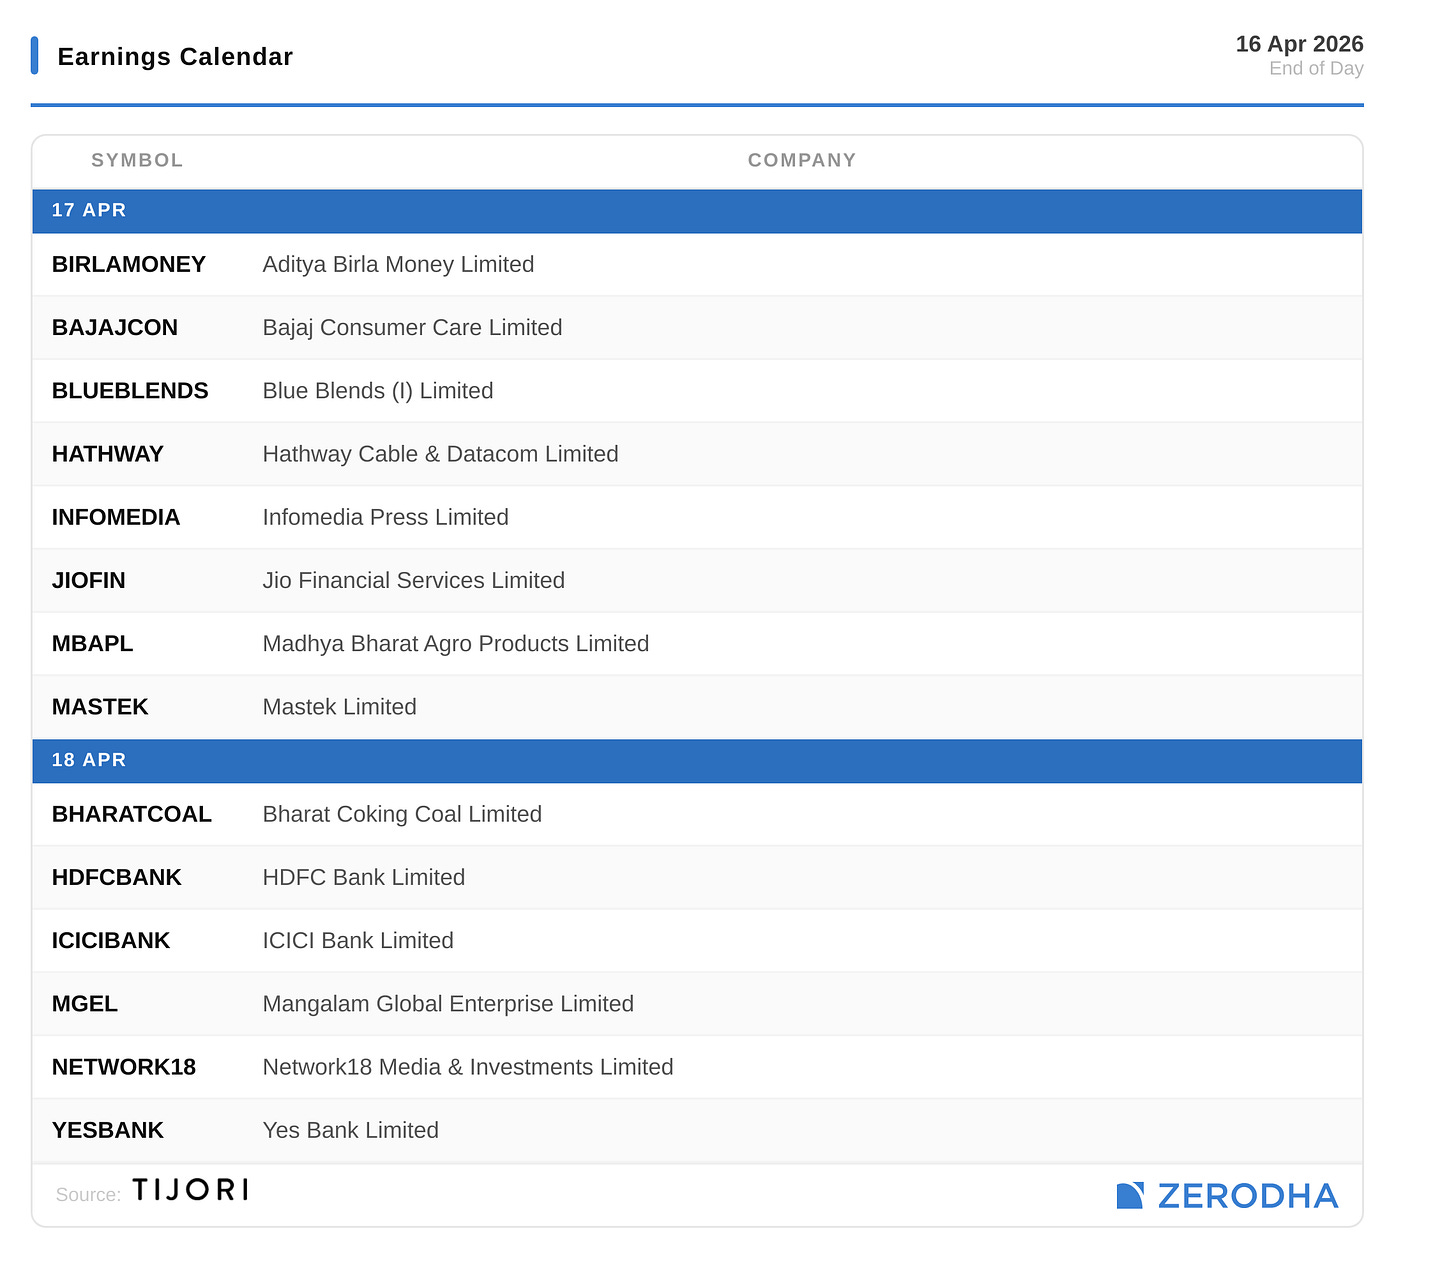The width and height of the screenshot is (1456, 1266).
Task: Click Madhya Bharat Agro Products Limited
Action: coord(456,644)
